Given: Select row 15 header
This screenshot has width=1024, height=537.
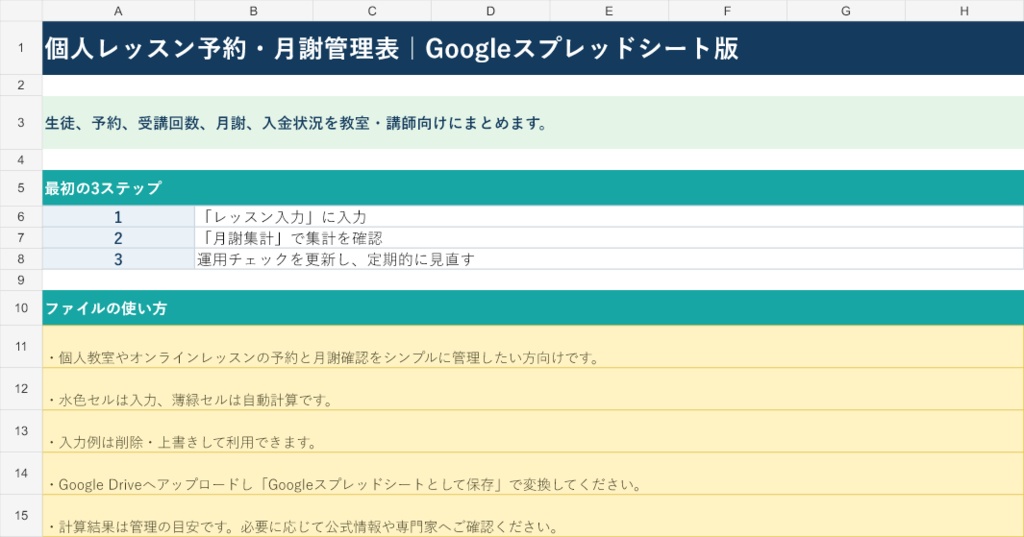Looking at the screenshot, I should coord(21,515).
